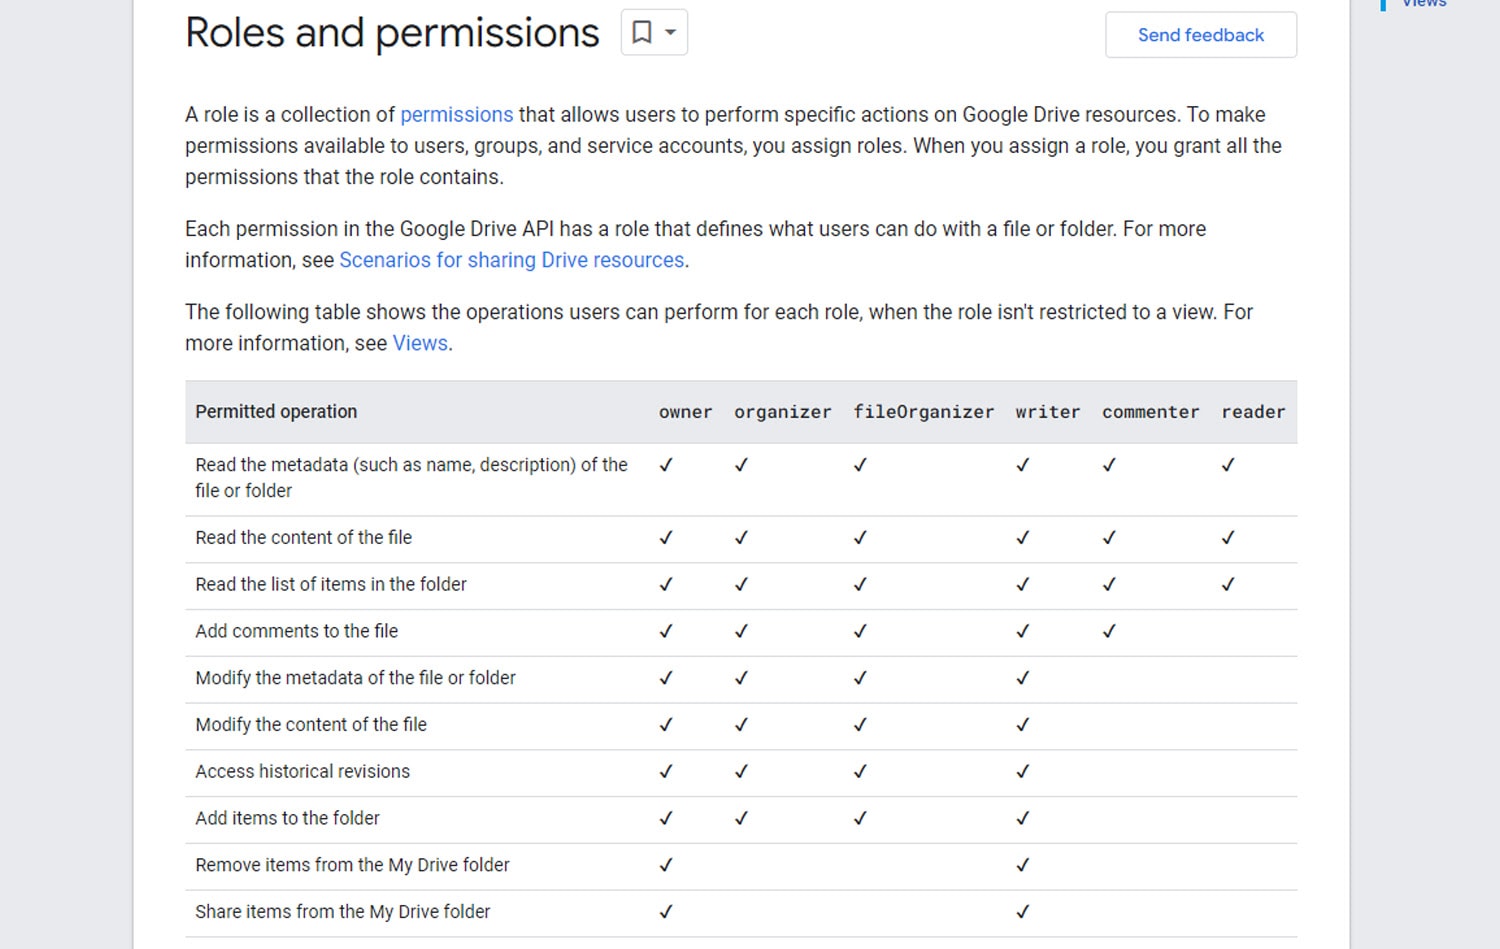Click the "Send feedback" button
1500x949 pixels.
point(1200,35)
